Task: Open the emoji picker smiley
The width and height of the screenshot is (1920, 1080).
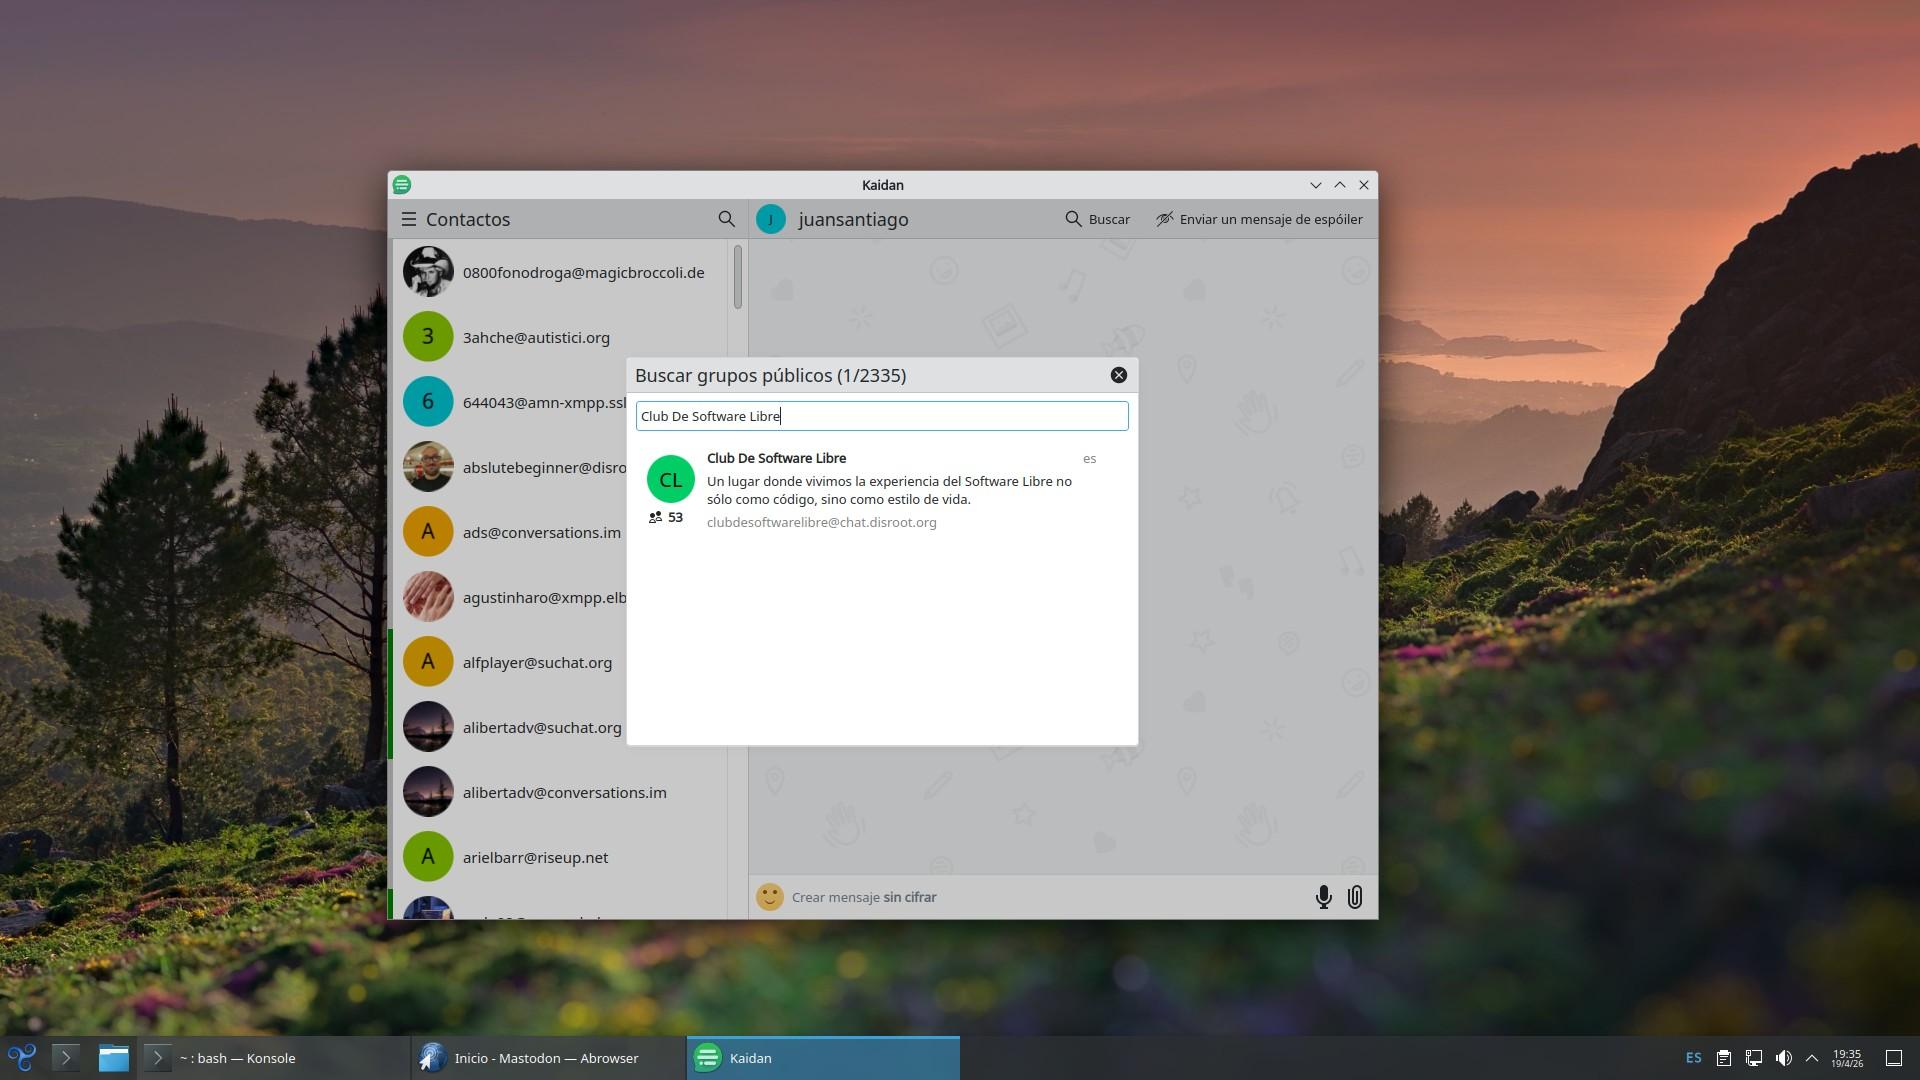Action: (x=769, y=897)
